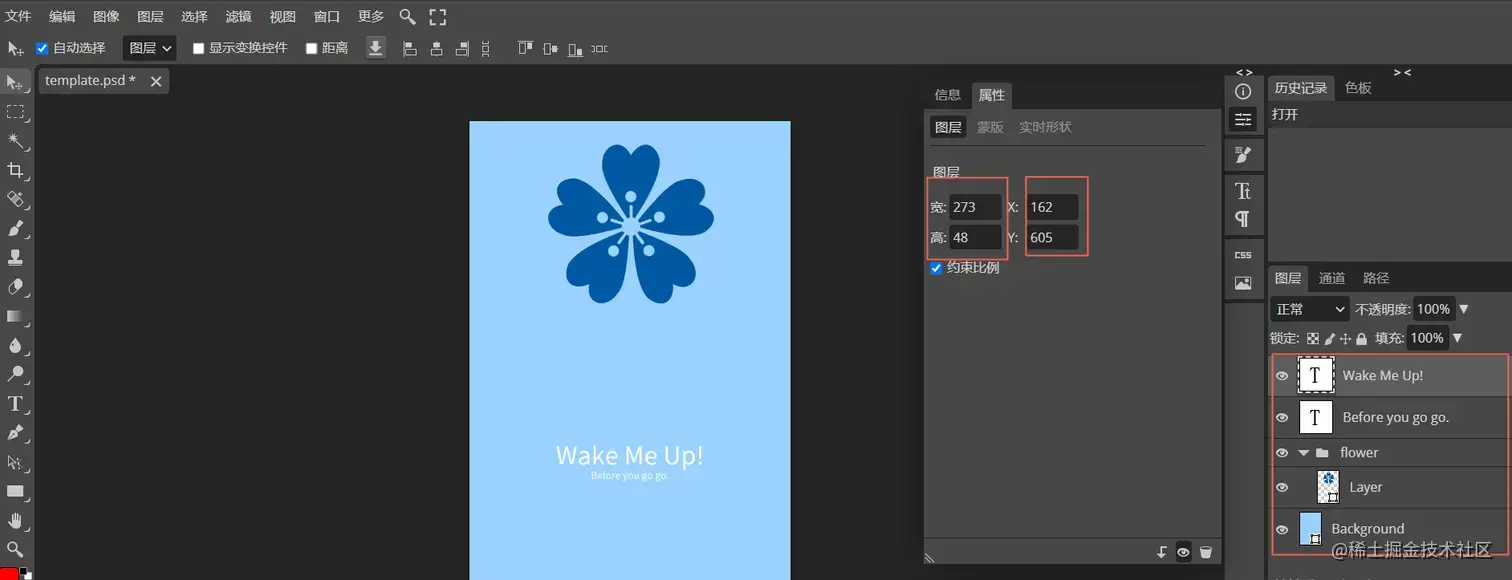Hide the Layer inside flower group
This screenshot has height=580, width=1512.
coord(1282,488)
